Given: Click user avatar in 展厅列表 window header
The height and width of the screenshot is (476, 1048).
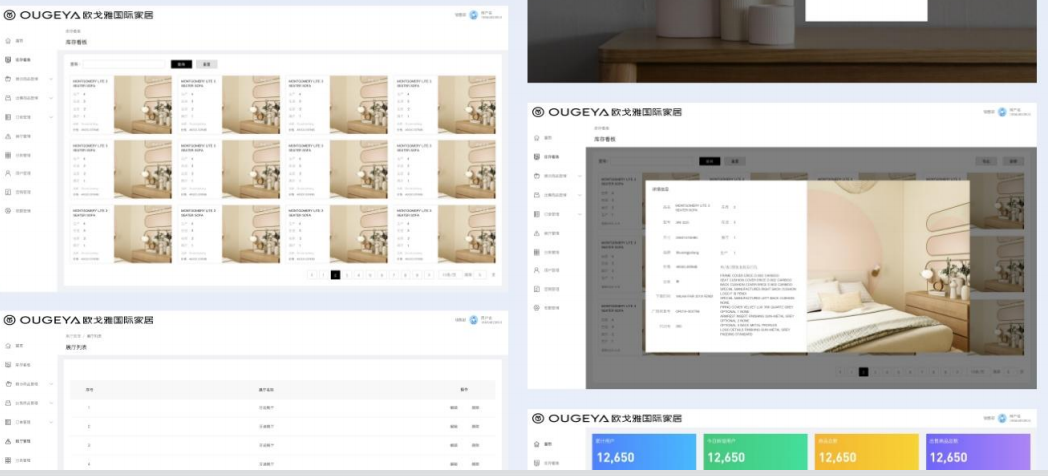Looking at the screenshot, I should tap(473, 320).
